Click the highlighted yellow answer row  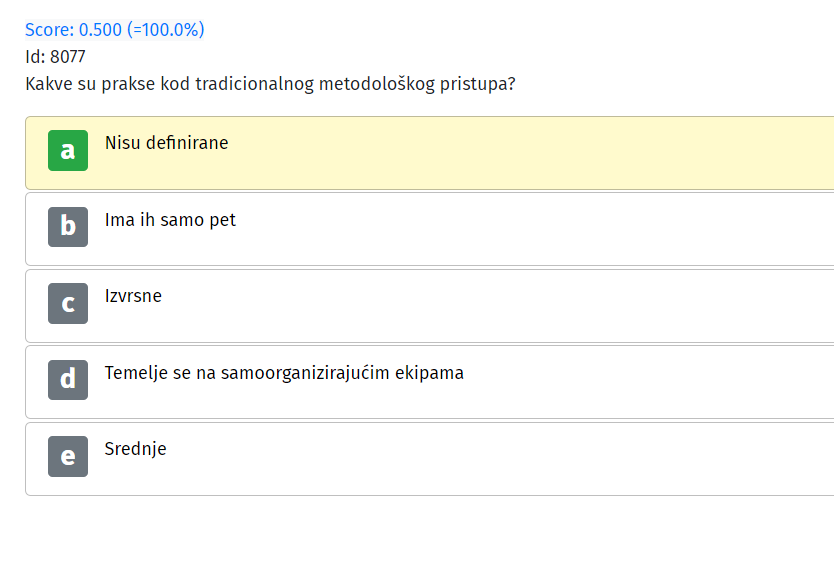point(430,153)
